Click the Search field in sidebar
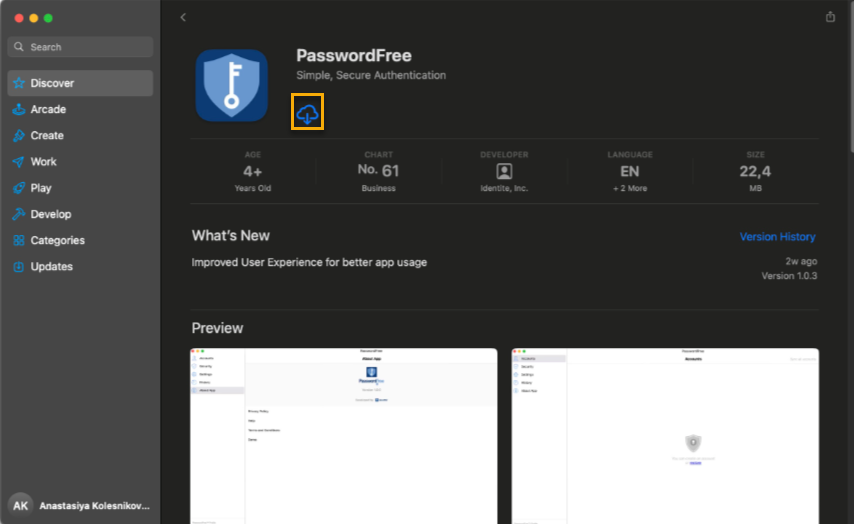This screenshot has height=524, width=854. tap(80, 47)
